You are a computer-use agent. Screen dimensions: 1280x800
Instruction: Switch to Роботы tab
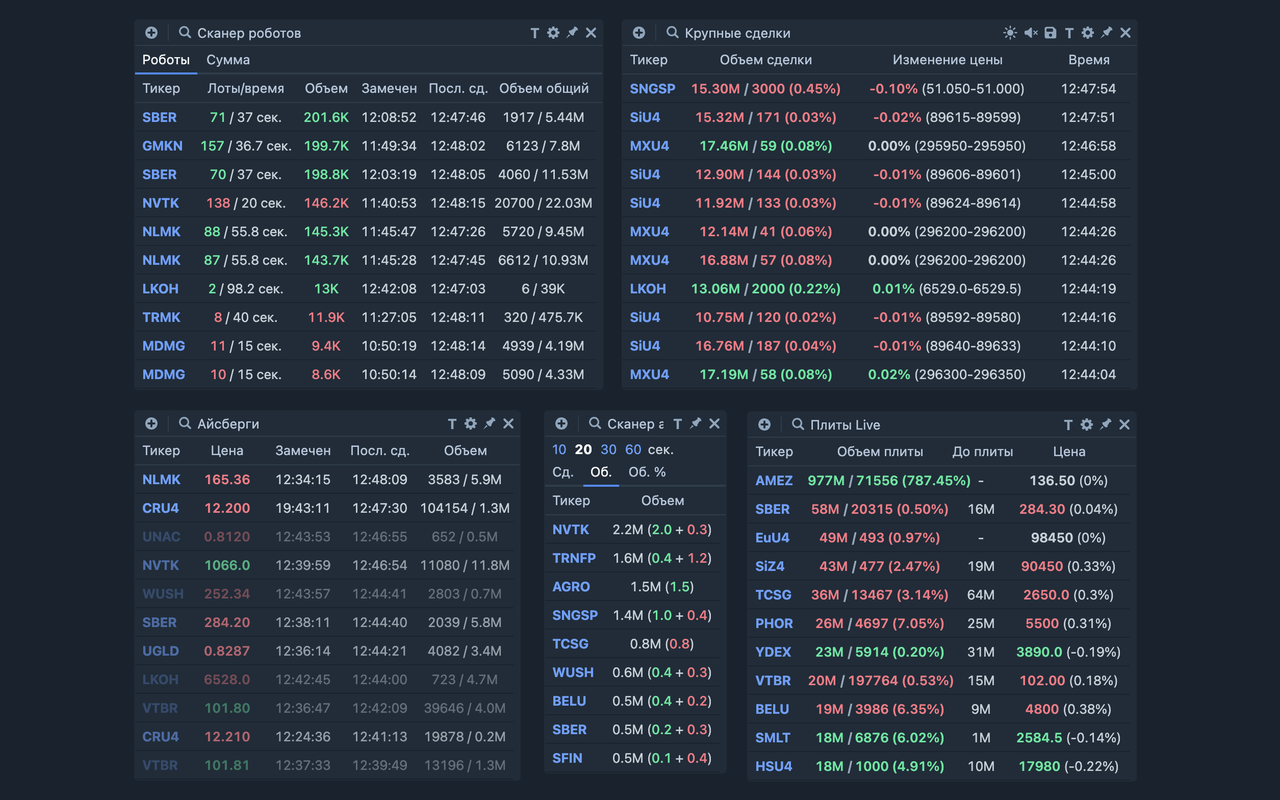(166, 60)
